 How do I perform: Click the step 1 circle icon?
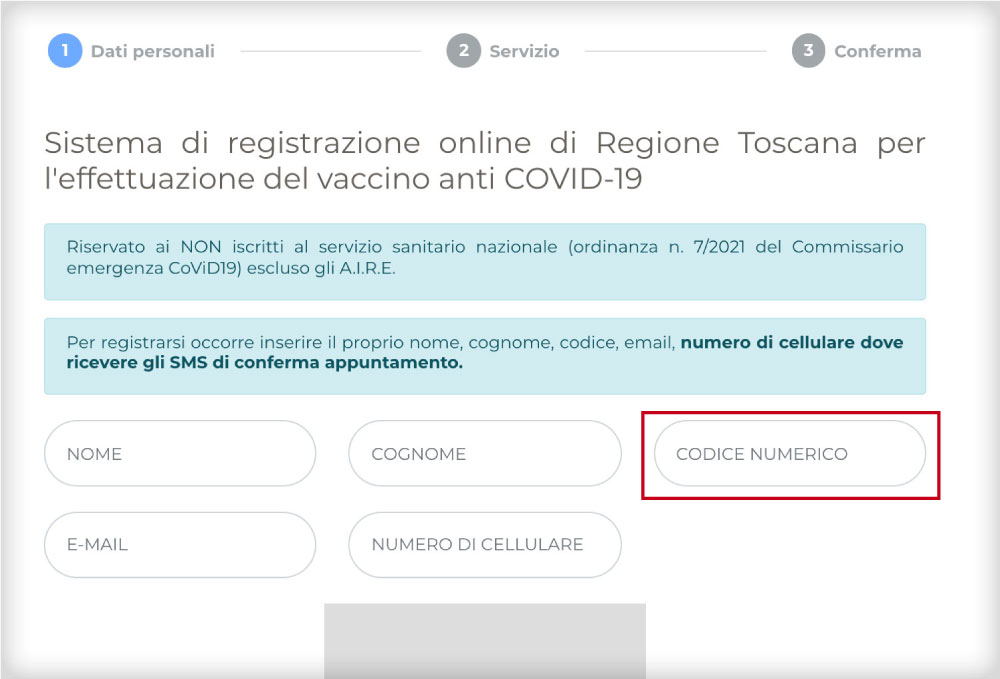click(65, 50)
